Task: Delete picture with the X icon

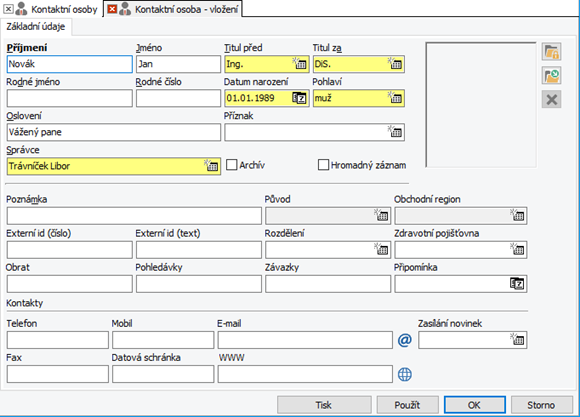Action: pyautogui.click(x=552, y=99)
